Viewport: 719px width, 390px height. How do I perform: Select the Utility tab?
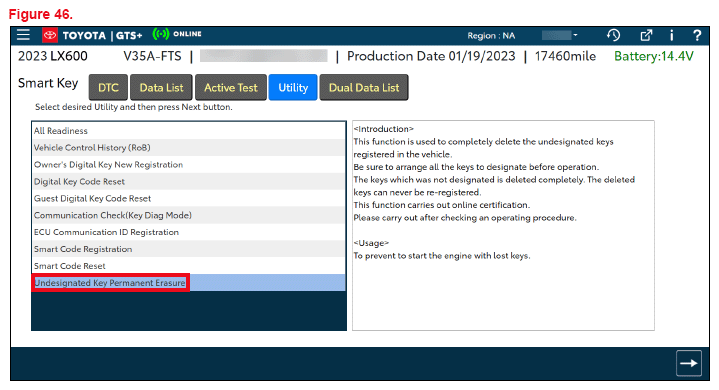click(x=293, y=87)
